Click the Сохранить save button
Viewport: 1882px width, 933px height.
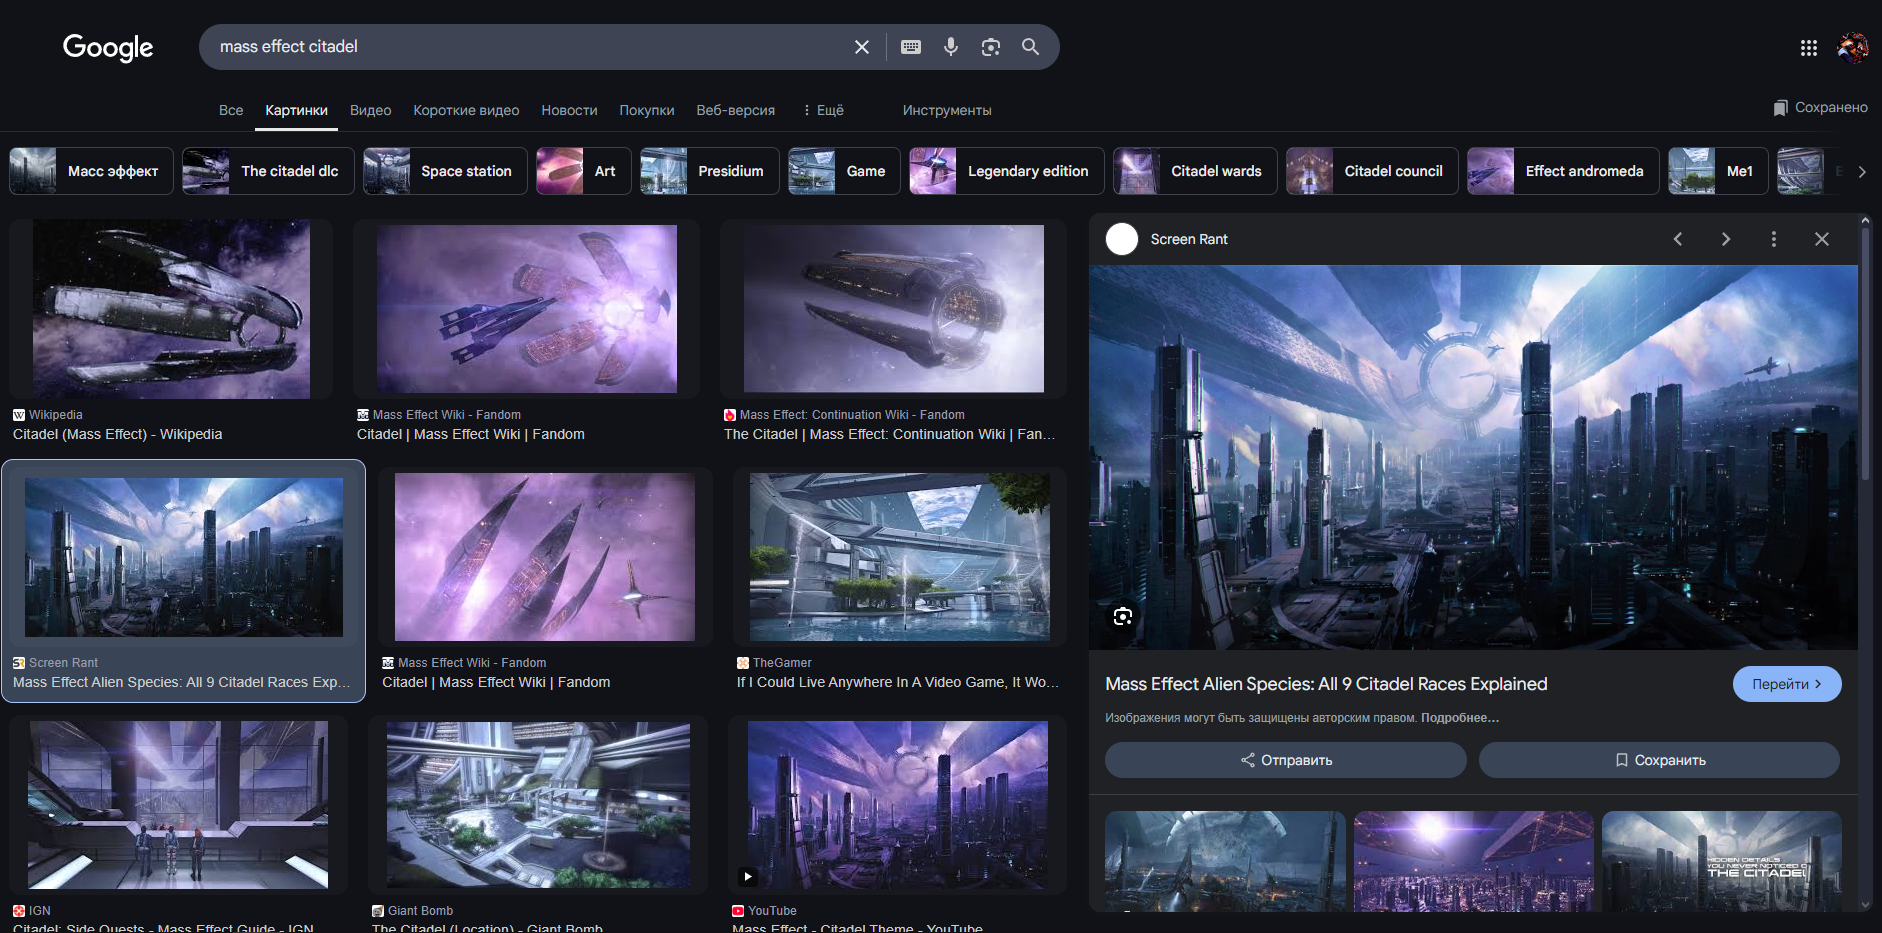click(1660, 760)
